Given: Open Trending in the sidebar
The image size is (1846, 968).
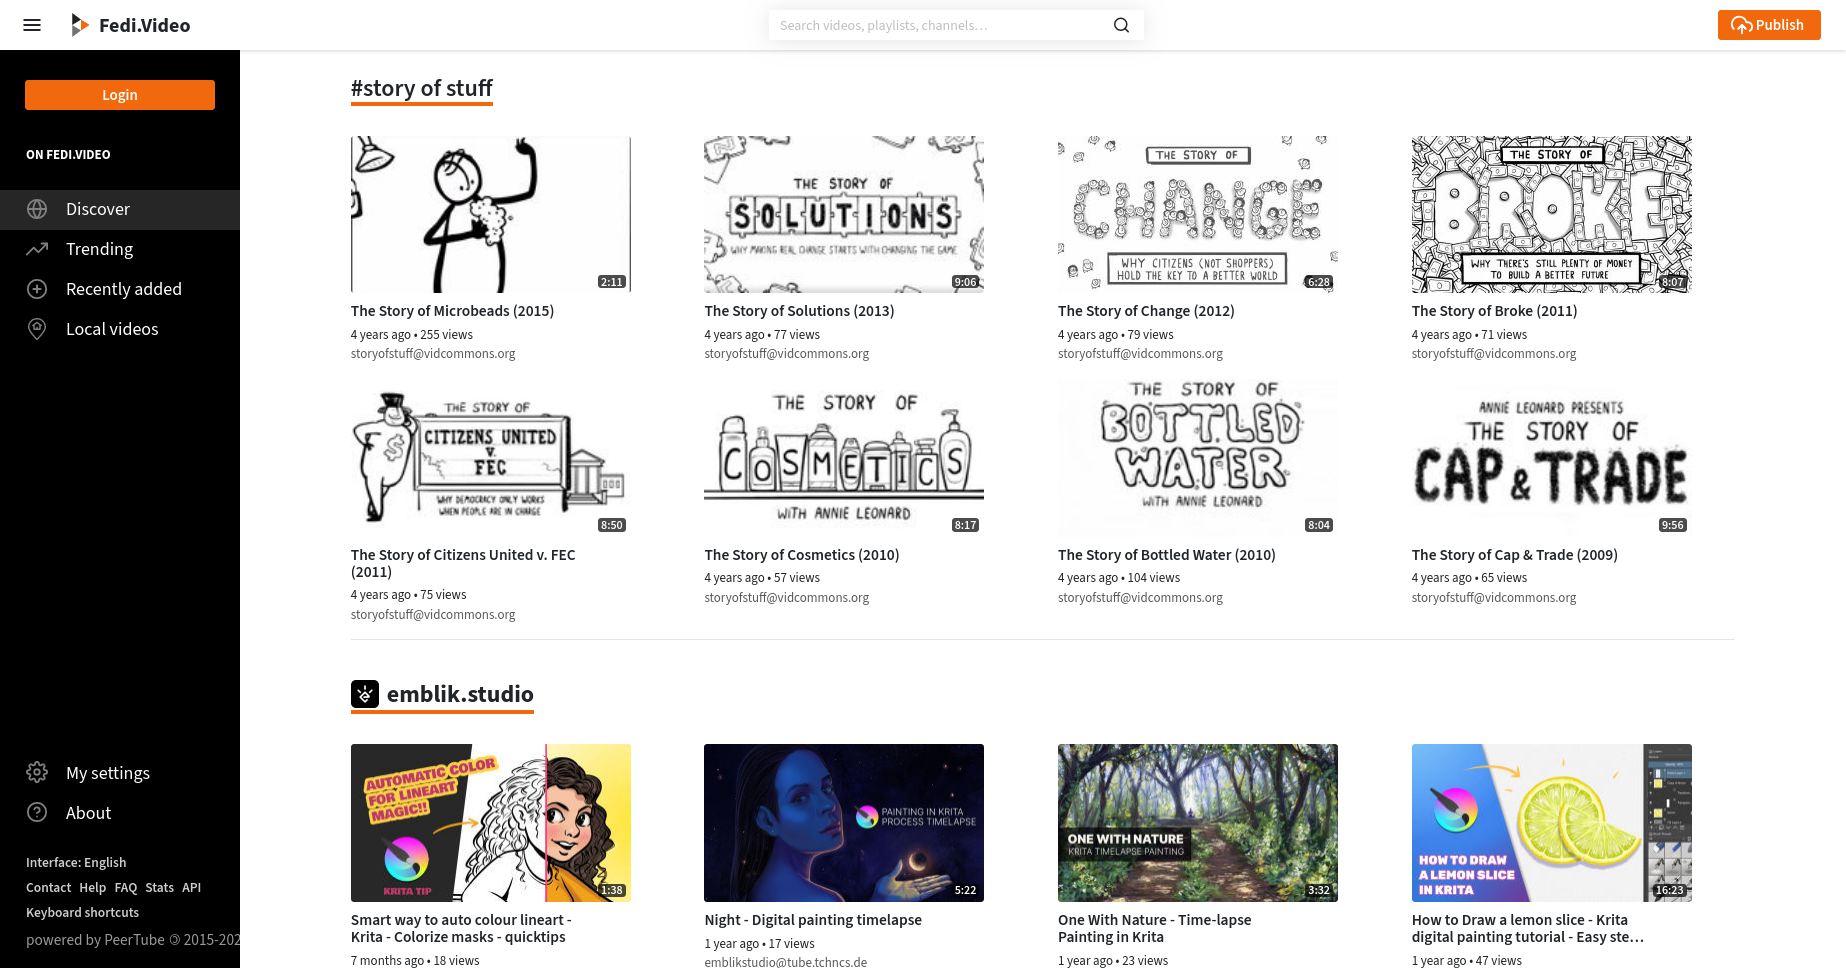Looking at the screenshot, I should pyautogui.click(x=120, y=249).
